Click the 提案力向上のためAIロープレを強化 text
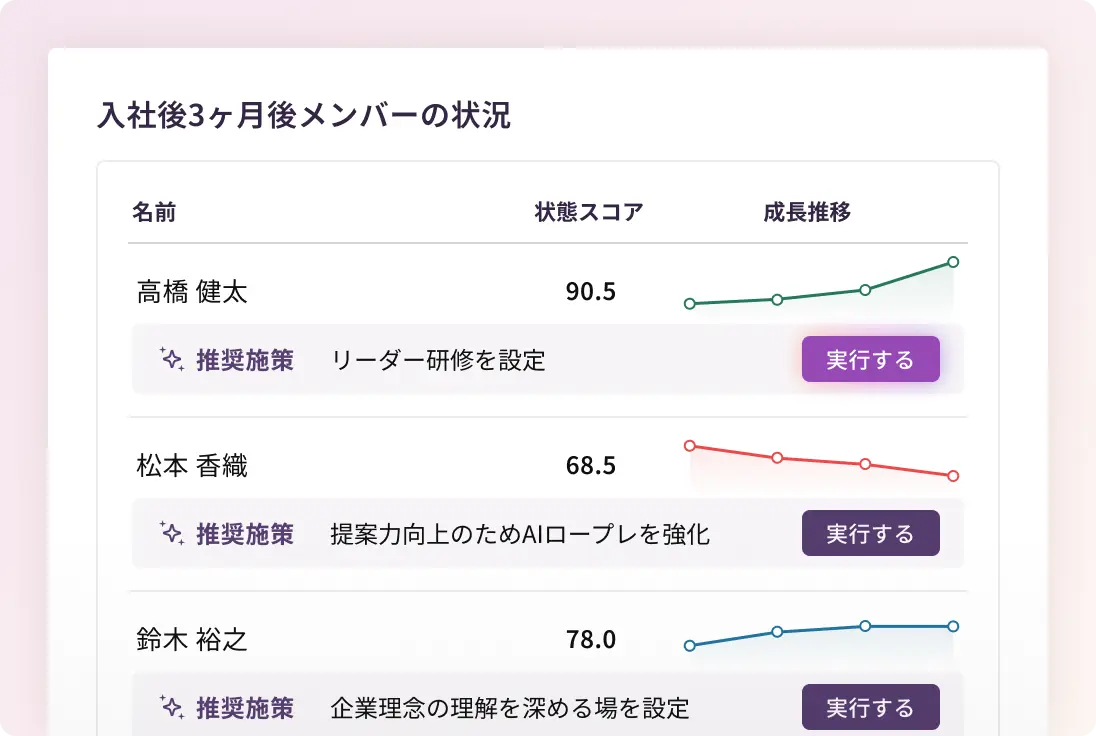Screen dimensions: 1096x736 [x=520, y=534]
